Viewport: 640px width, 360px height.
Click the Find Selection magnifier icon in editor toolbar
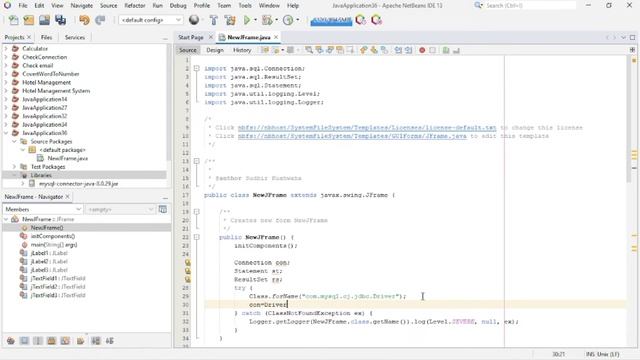point(309,50)
